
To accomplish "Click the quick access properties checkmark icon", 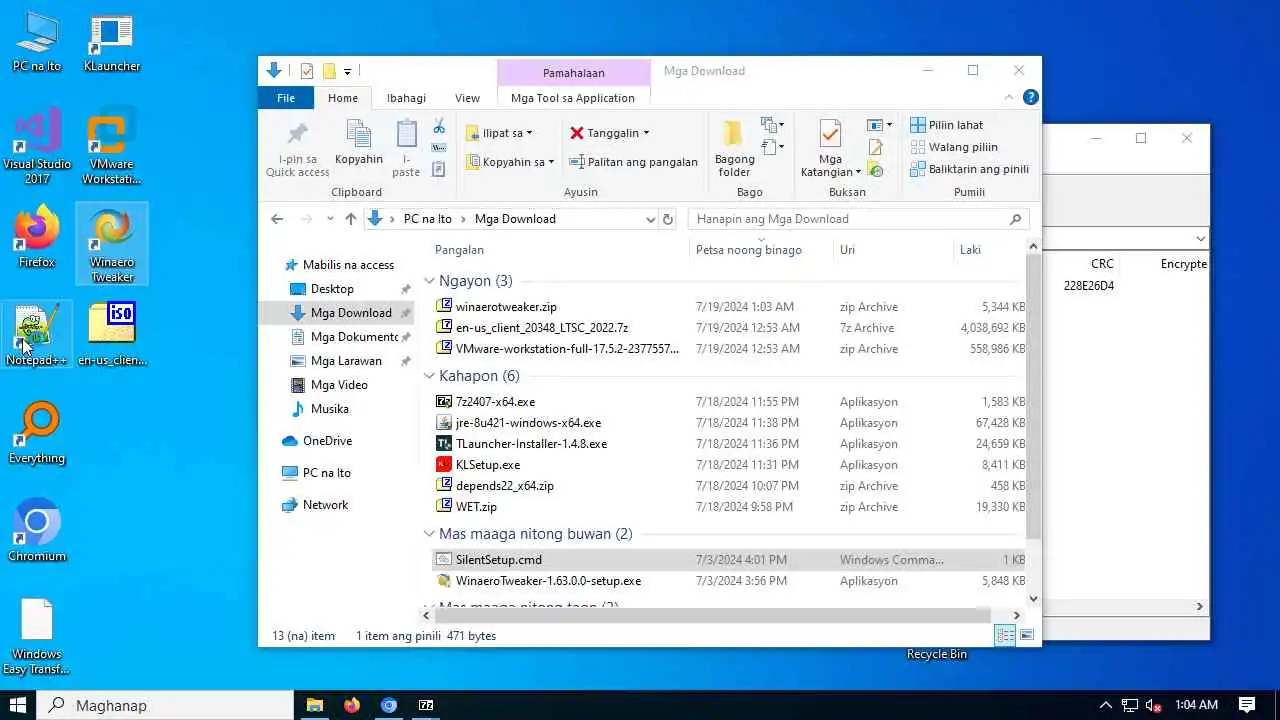I will (x=307, y=71).
